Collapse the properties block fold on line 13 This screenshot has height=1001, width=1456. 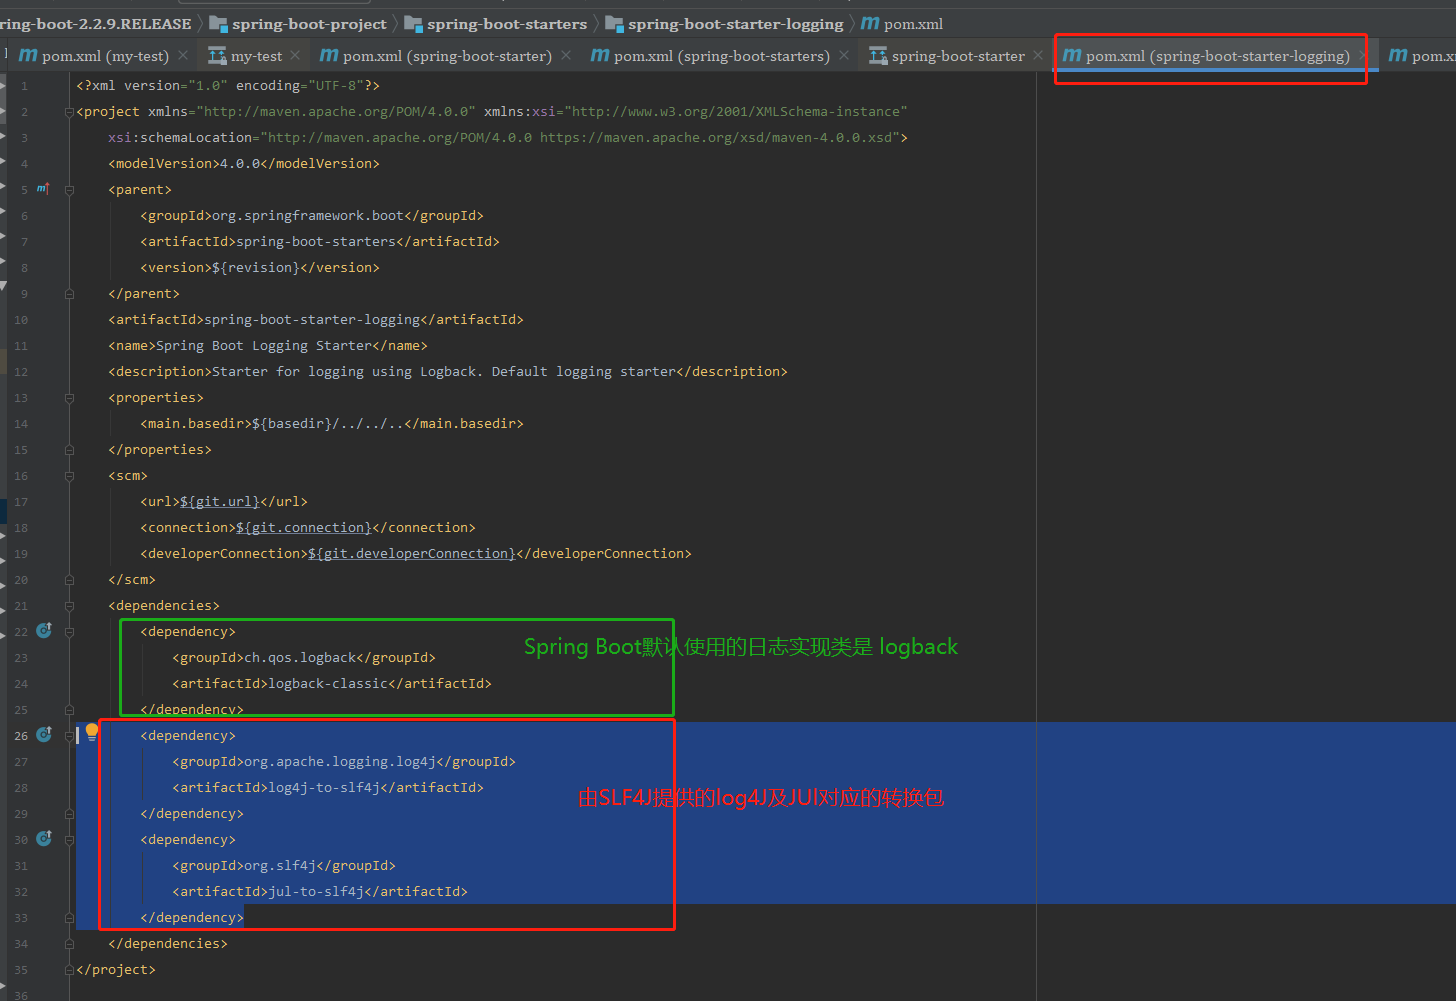click(70, 397)
